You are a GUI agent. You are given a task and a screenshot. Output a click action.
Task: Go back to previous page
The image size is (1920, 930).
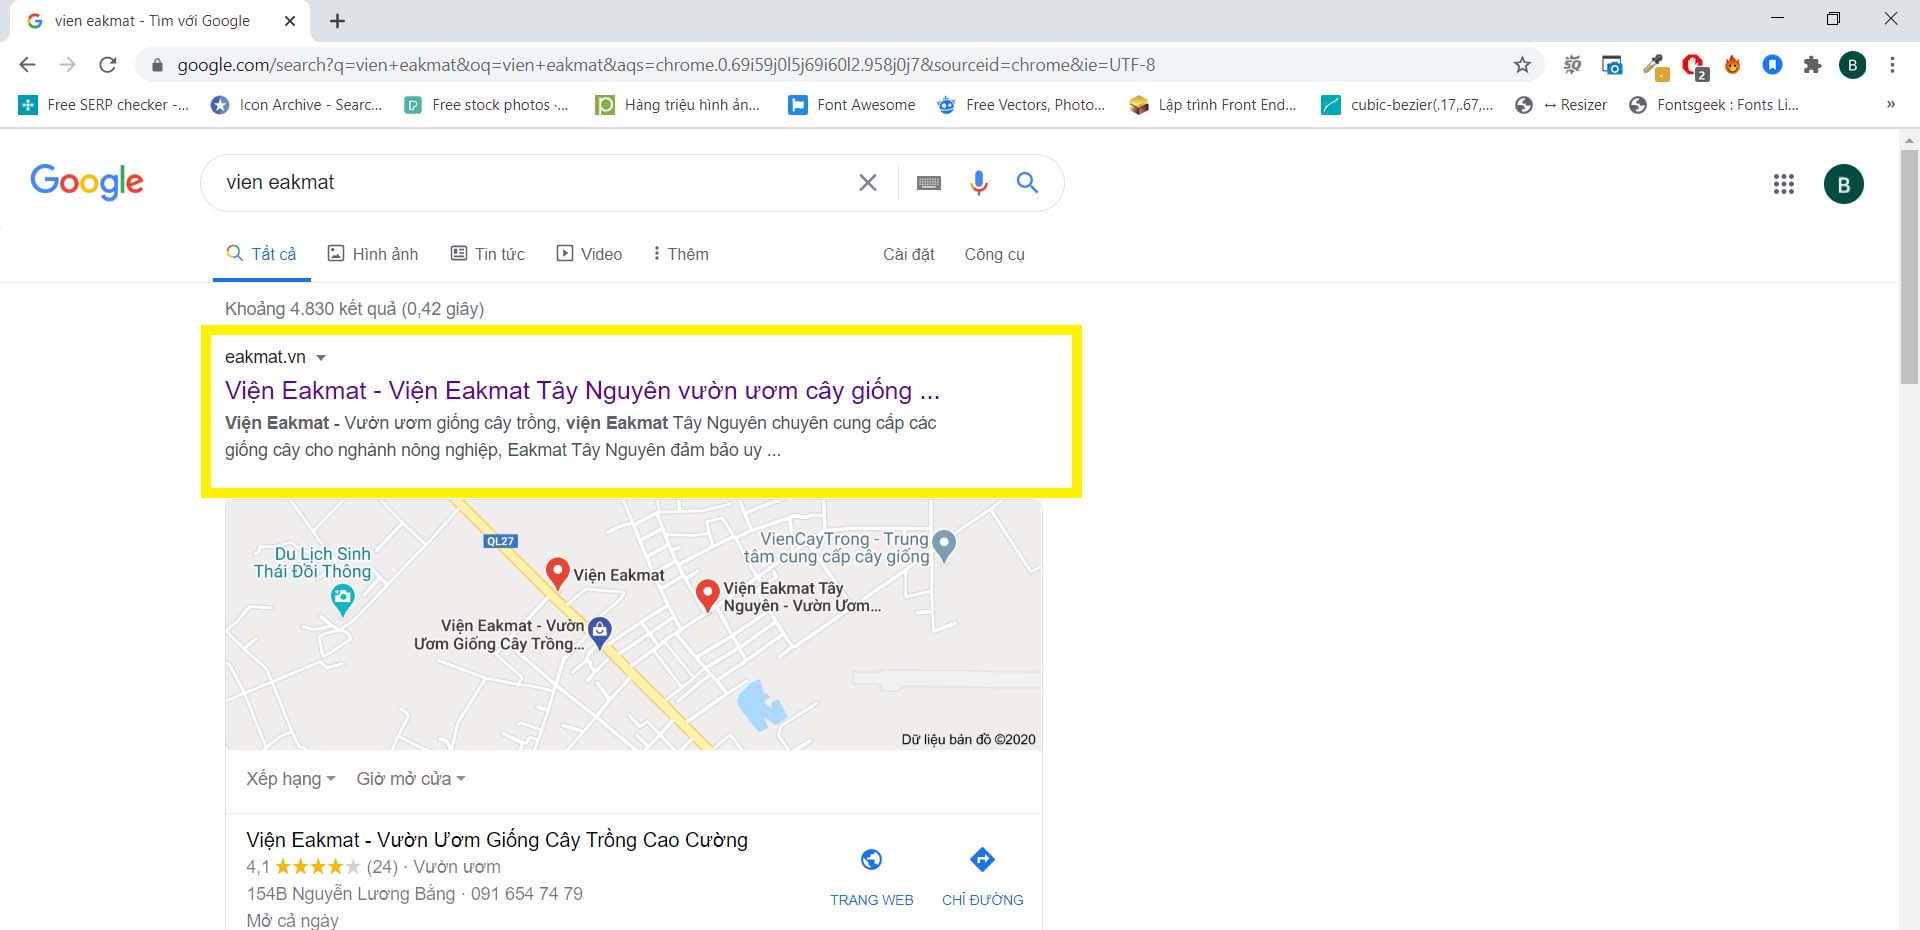pyautogui.click(x=28, y=65)
